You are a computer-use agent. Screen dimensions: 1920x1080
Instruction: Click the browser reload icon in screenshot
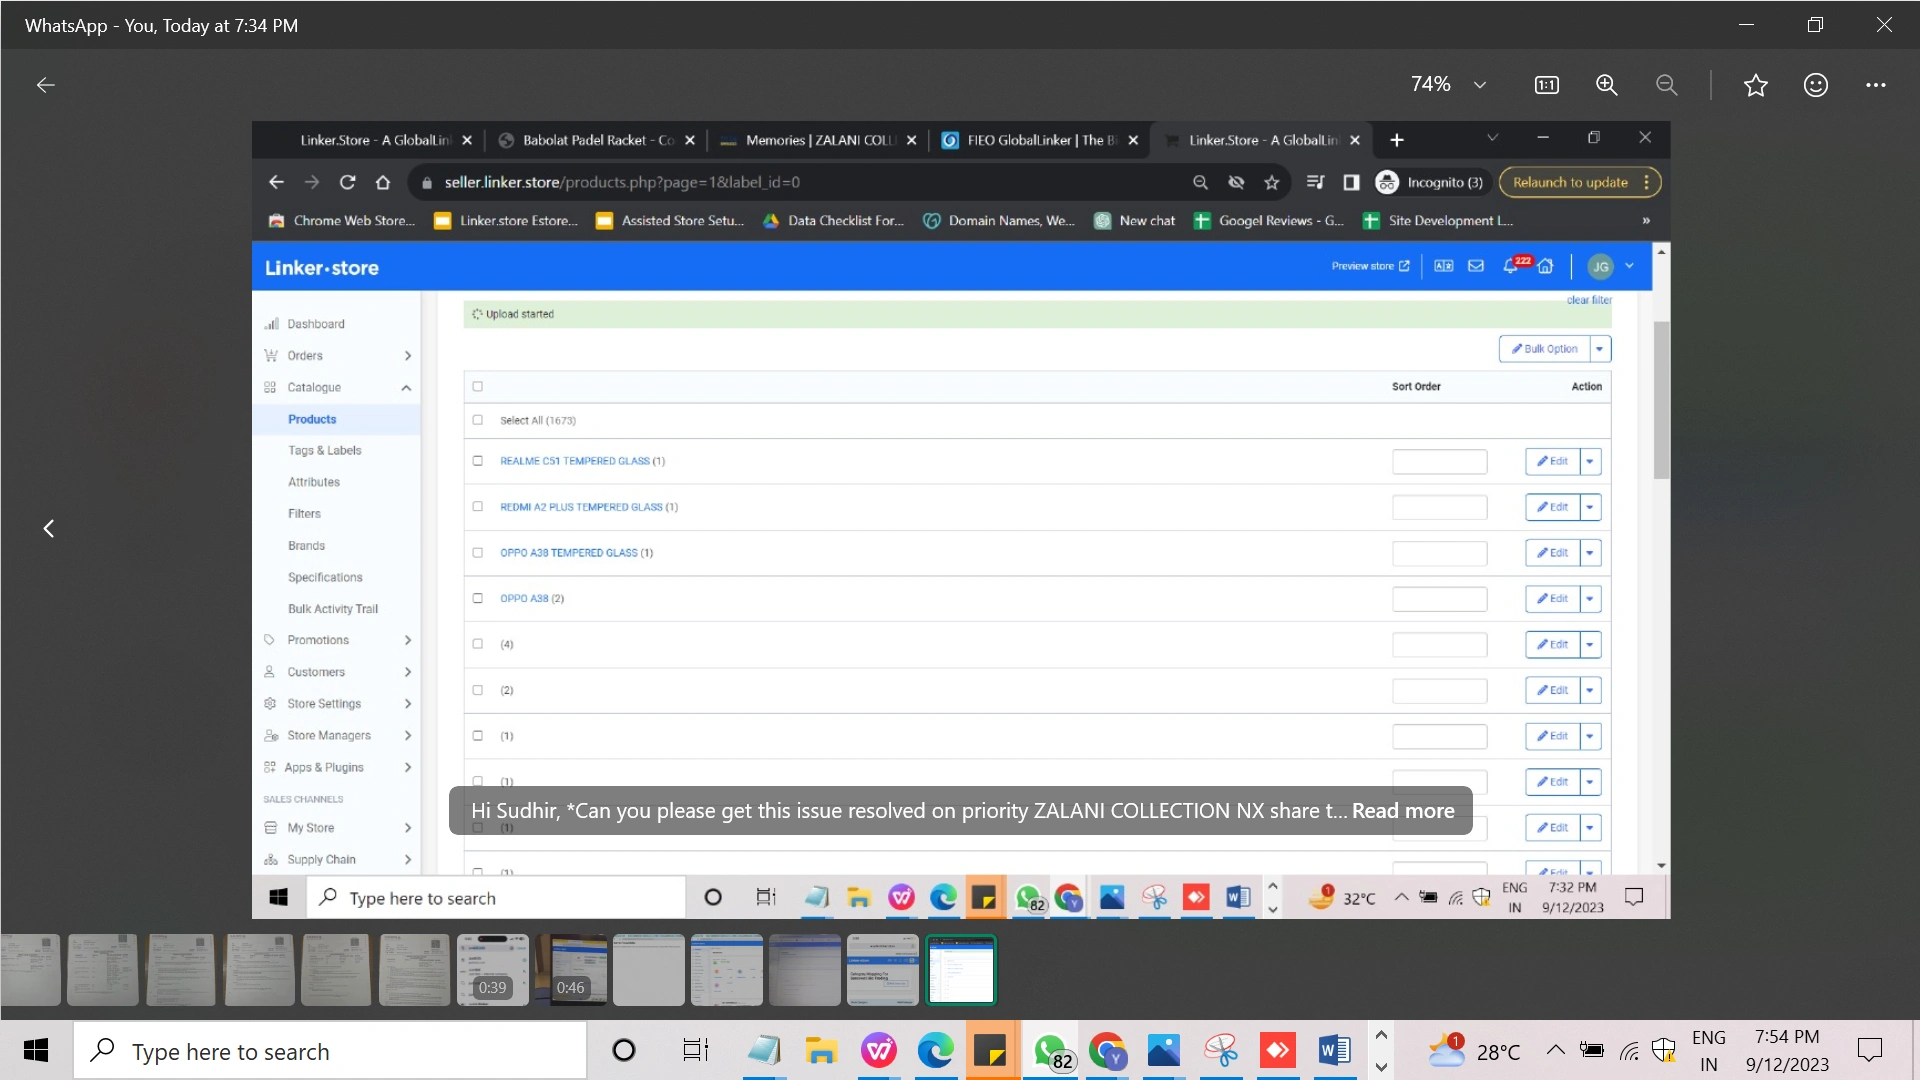tap(347, 182)
